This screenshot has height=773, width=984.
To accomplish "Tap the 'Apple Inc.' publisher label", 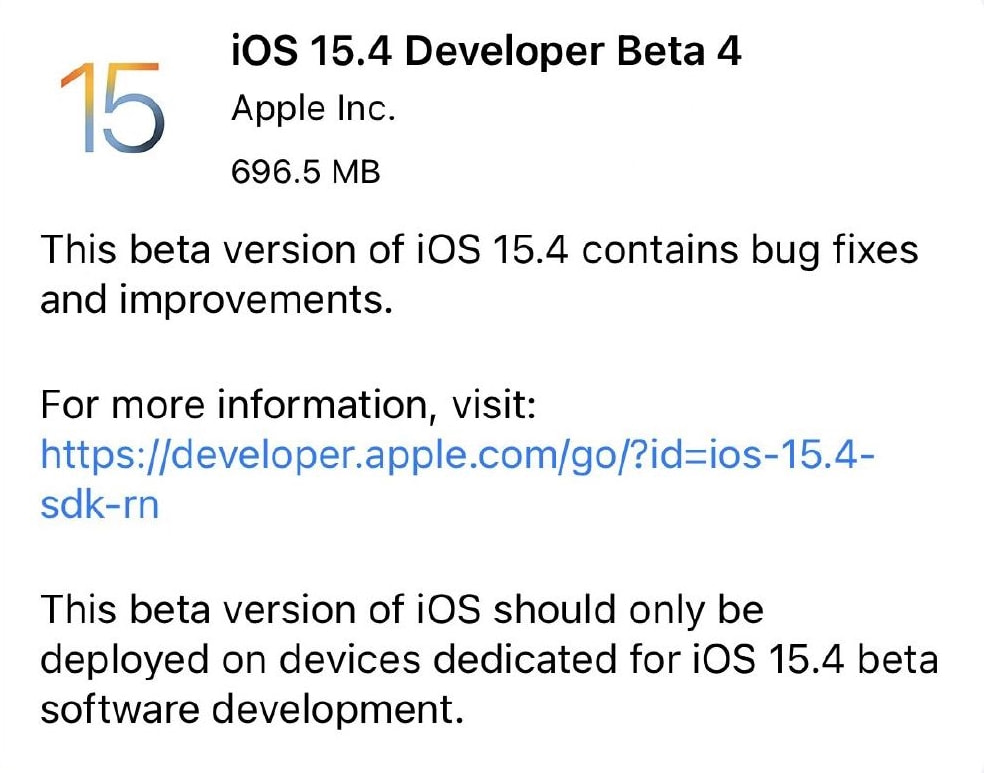I will [313, 109].
